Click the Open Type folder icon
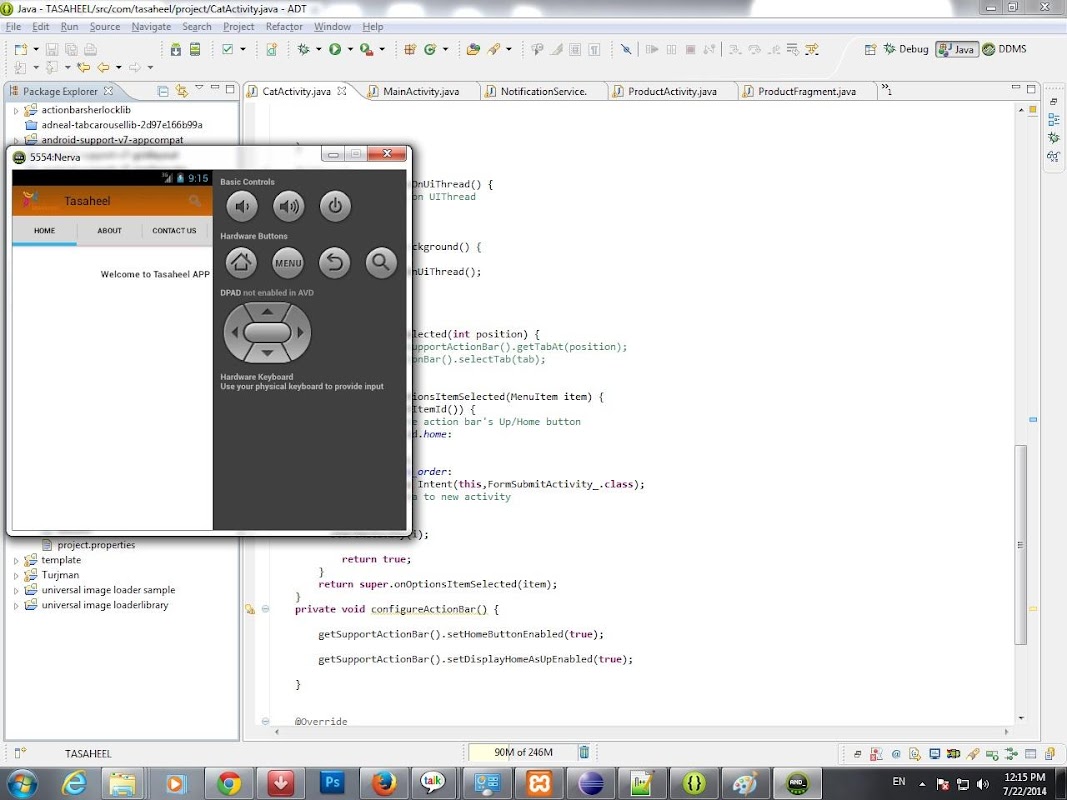This screenshot has width=1067, height=800. [473, 49]
